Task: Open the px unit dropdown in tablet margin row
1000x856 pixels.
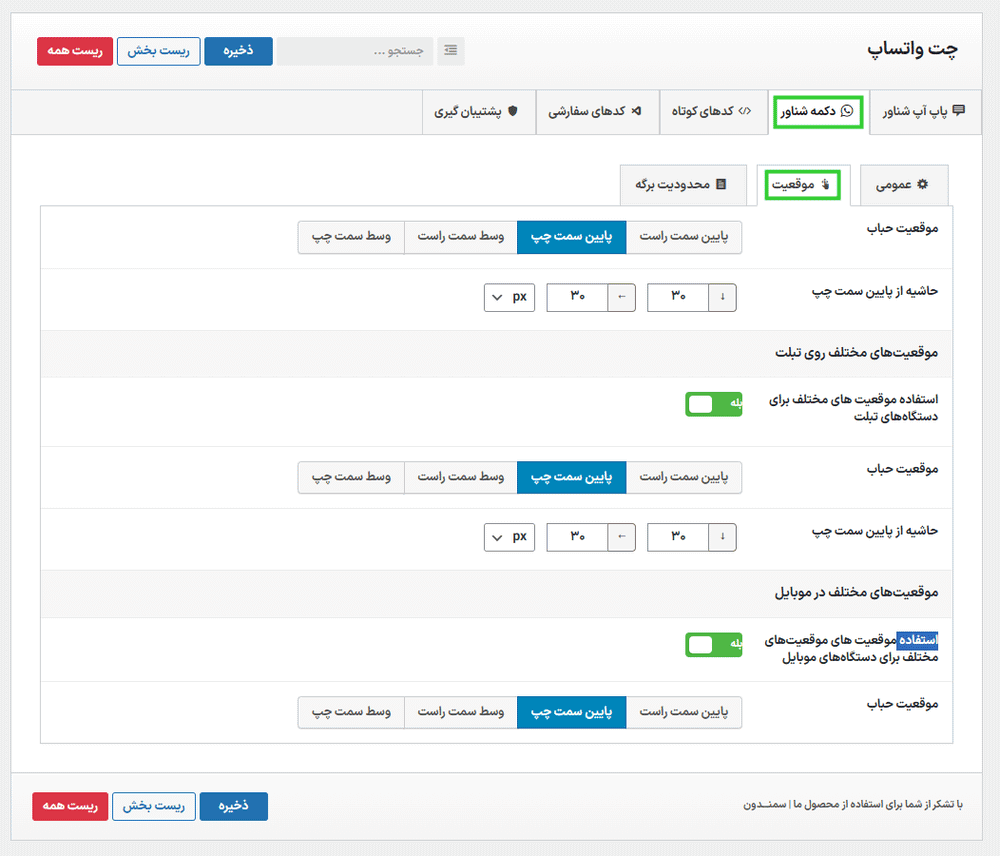Action: [x=510, y=537]
